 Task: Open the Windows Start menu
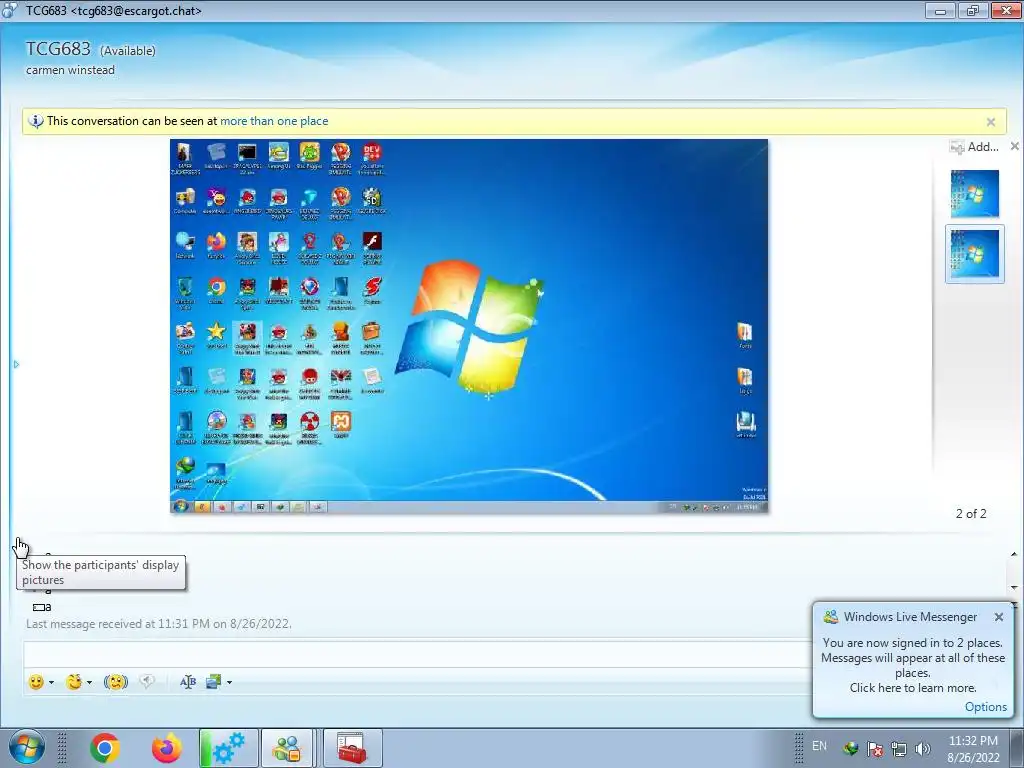(26, 748)
